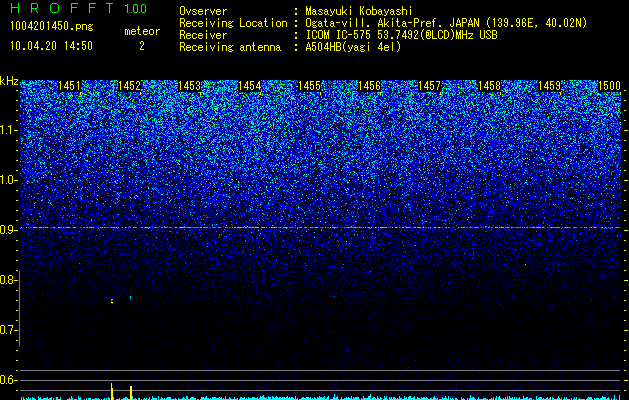The image size is (629, 400).
Task: Click the 0.6 frequency axis label
Action: point(8,380)
